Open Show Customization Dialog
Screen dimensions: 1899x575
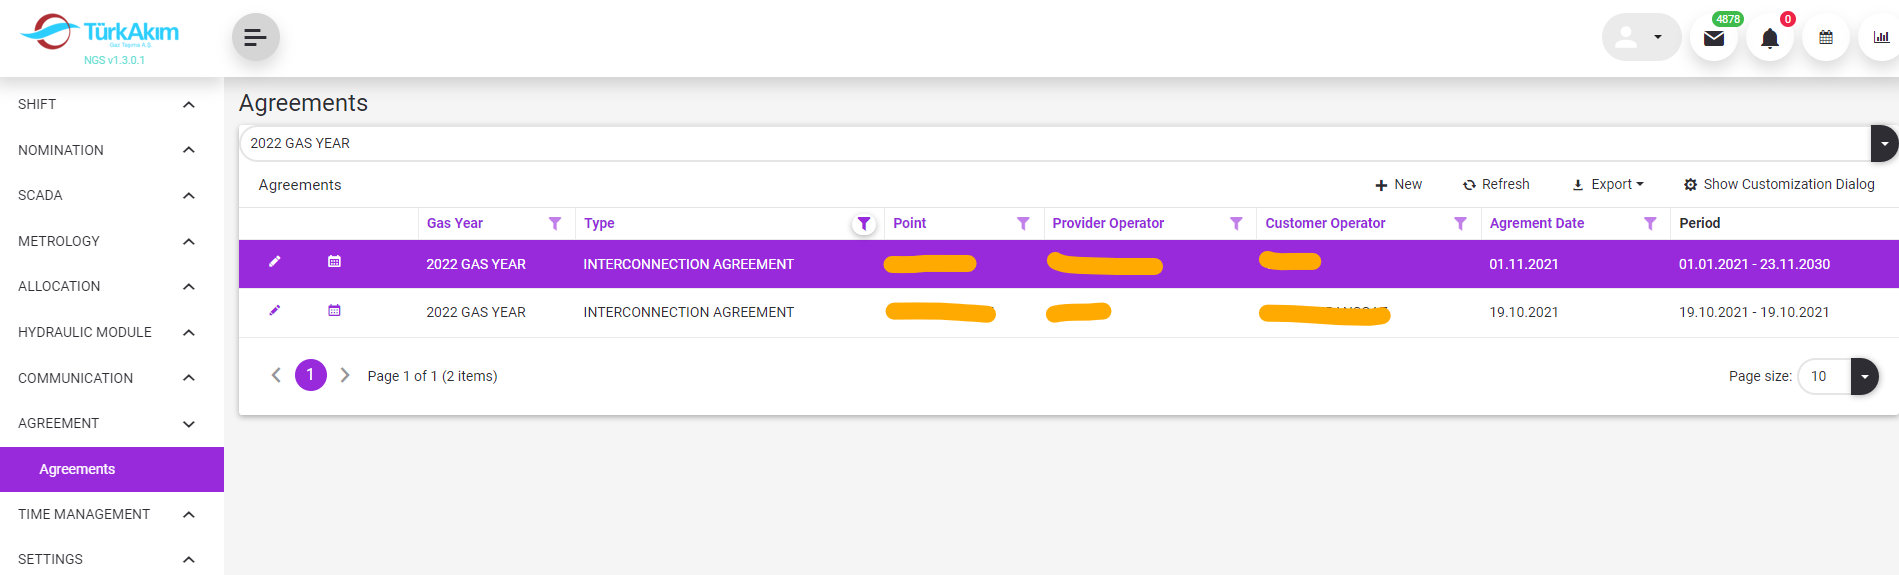point(1779,185)
